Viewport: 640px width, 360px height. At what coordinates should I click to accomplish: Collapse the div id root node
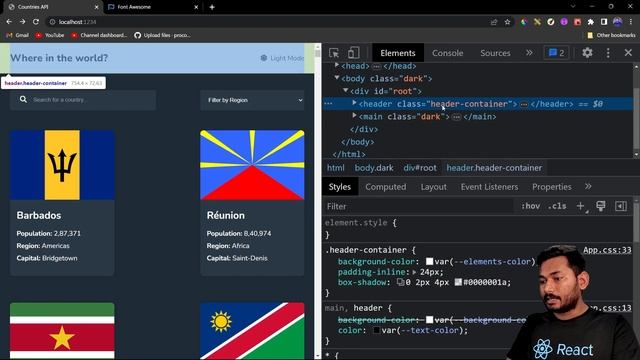point(346,91)
